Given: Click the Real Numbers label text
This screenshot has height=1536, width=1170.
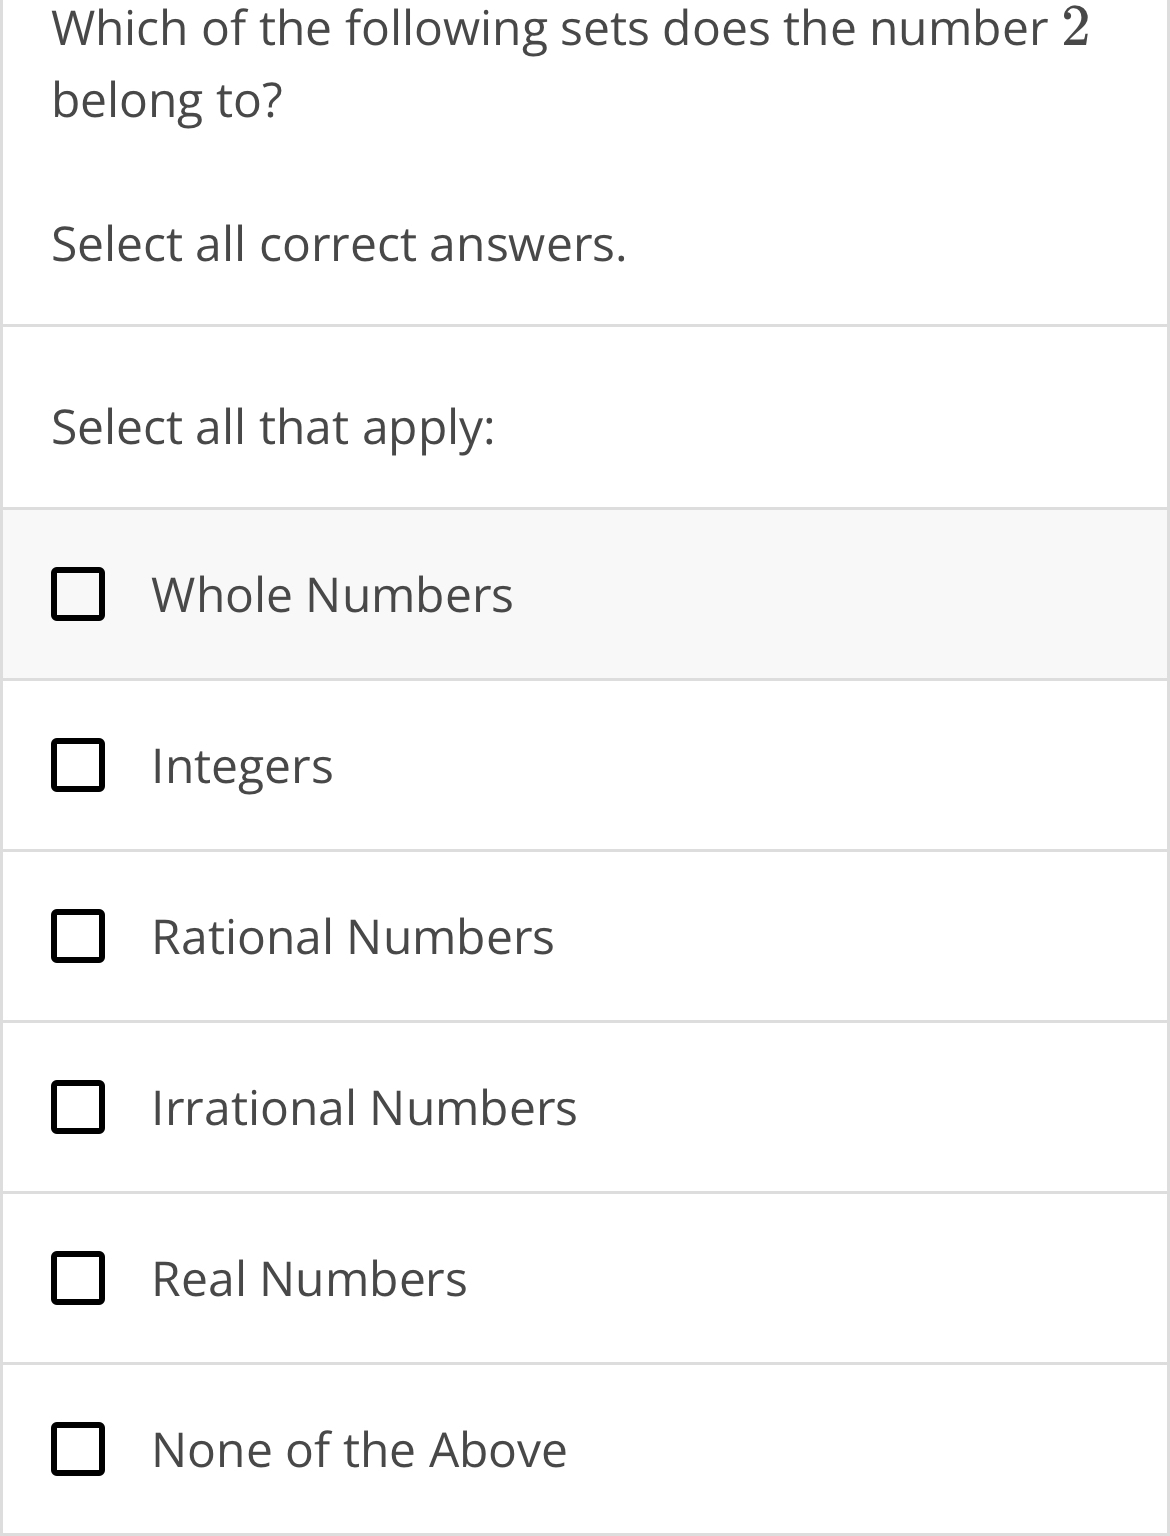Looking at the screenshot, I should [x=310, y=1278].
